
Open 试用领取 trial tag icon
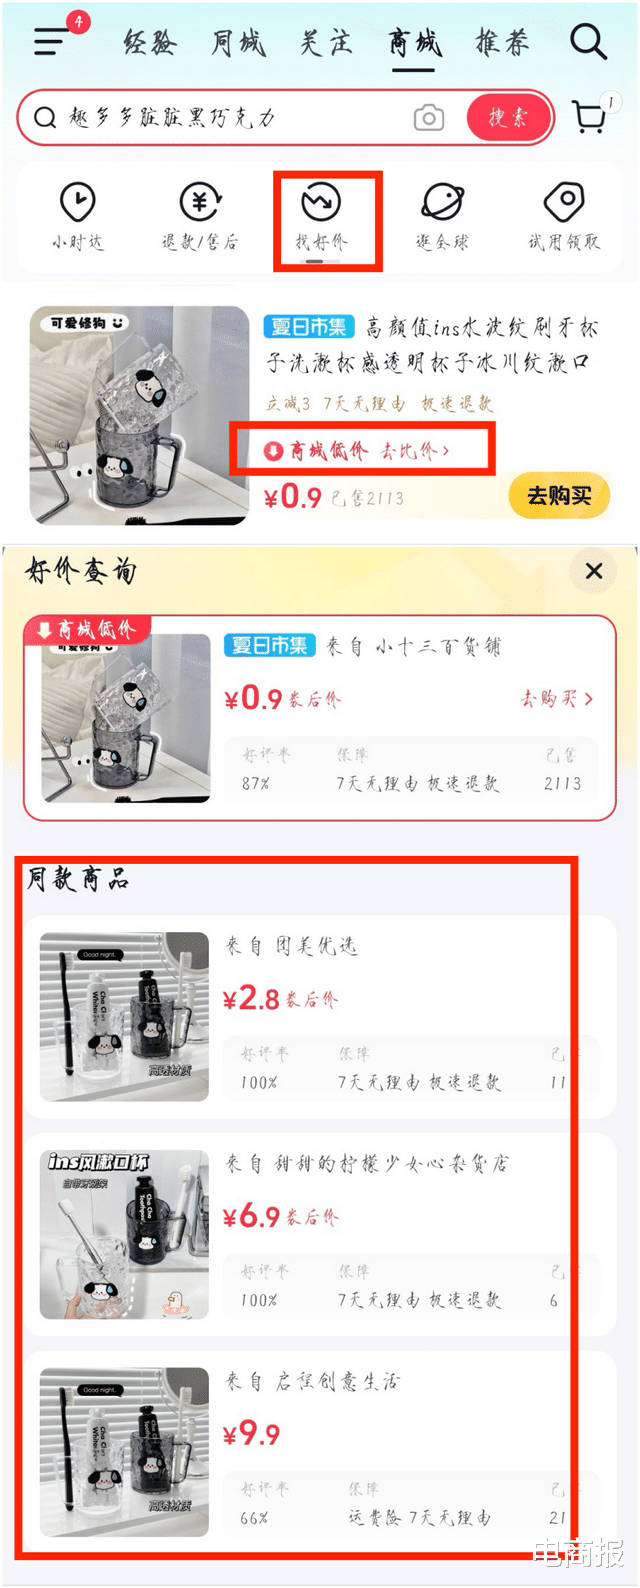[564, 216]
